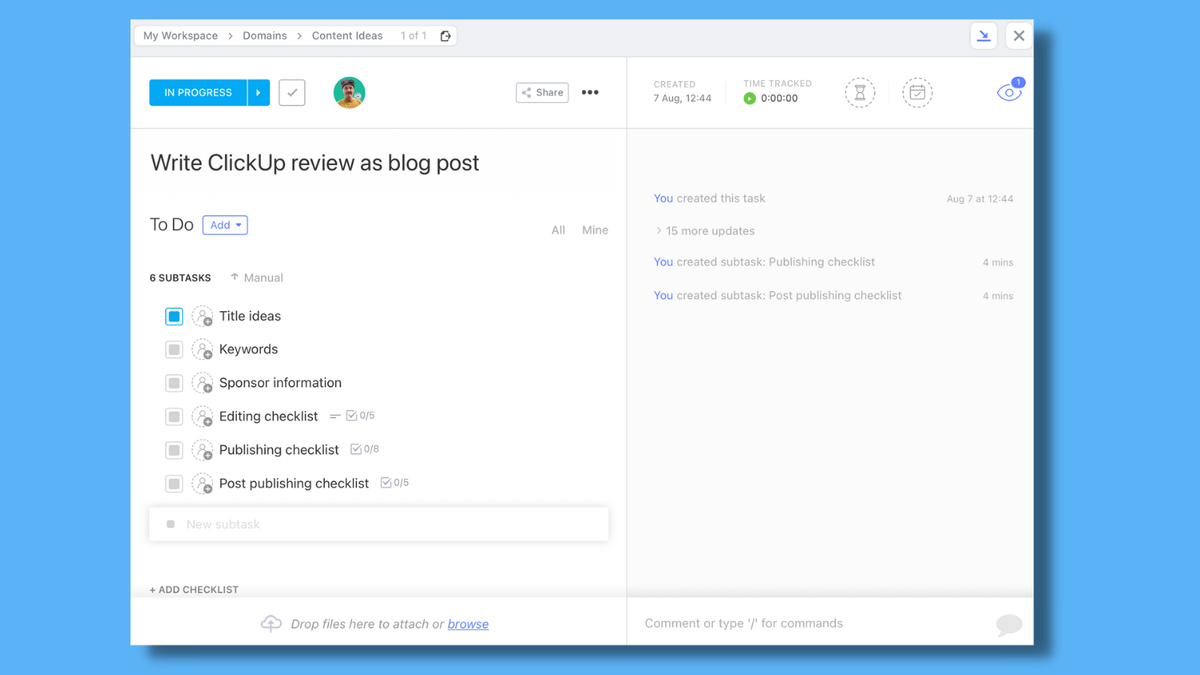Screen dimensions: 1200x675
Task: Open the hourglass time estimate icon
Action: (x=860, y=93)
